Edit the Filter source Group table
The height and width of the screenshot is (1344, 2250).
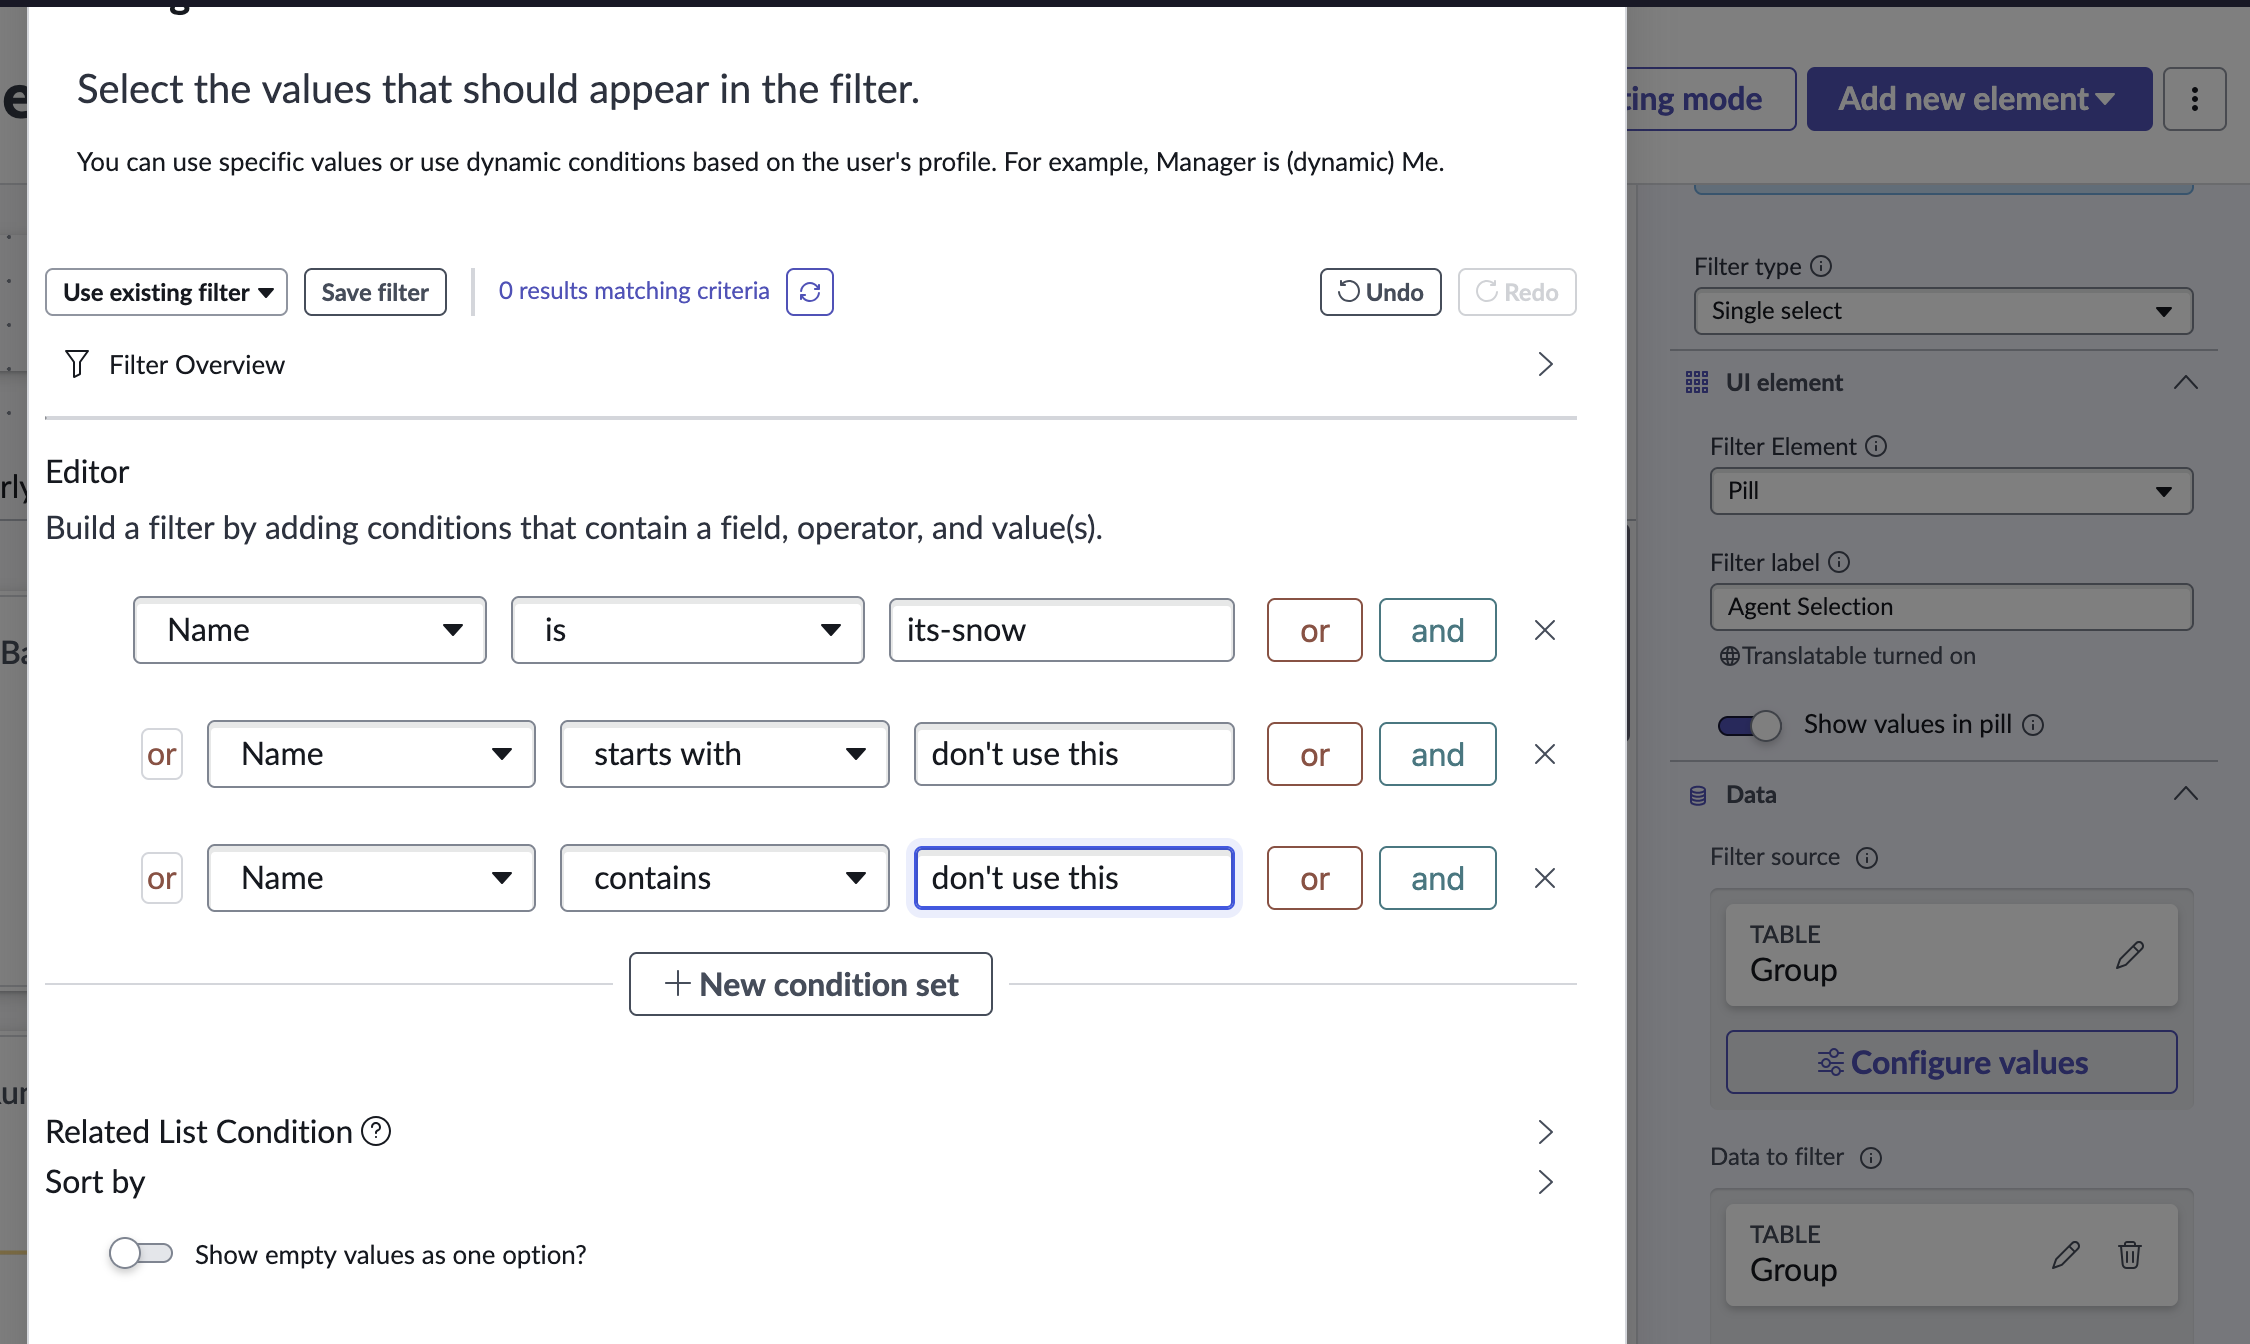(2129, 954)
